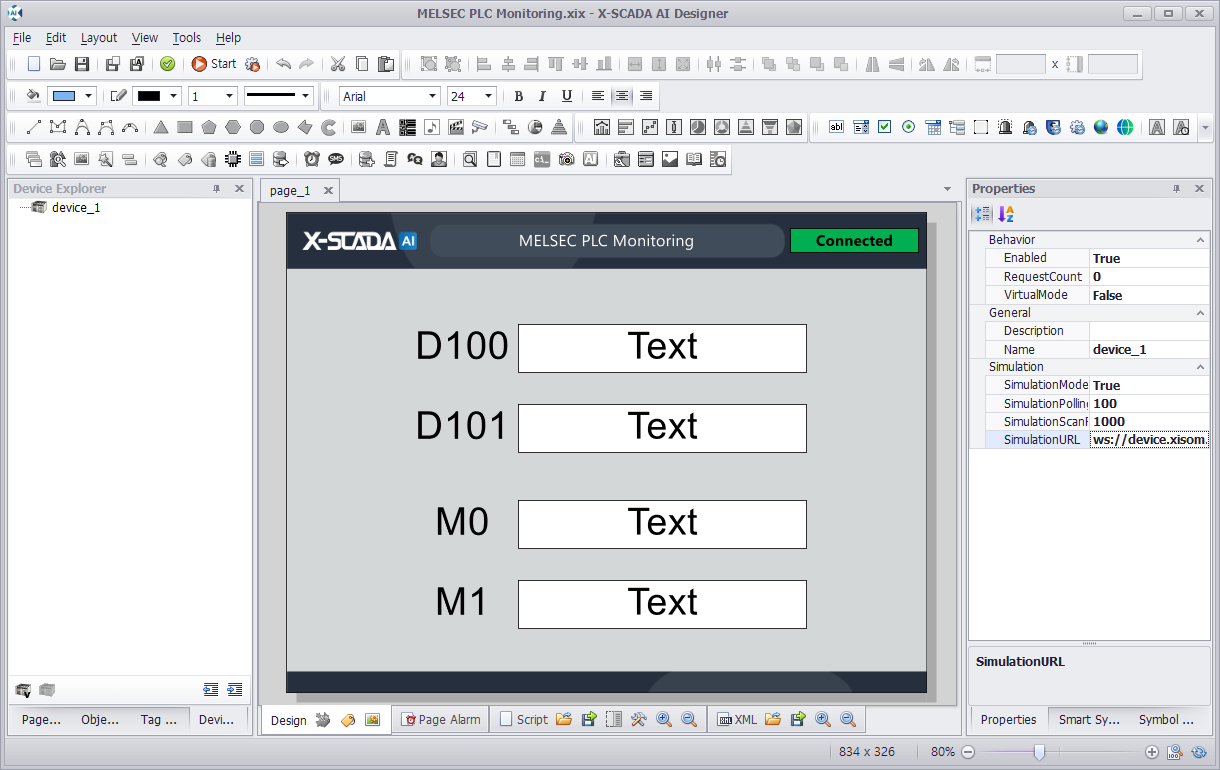1220x770 pixels.
Task: Switch to the XML tab
Action: 738,719
